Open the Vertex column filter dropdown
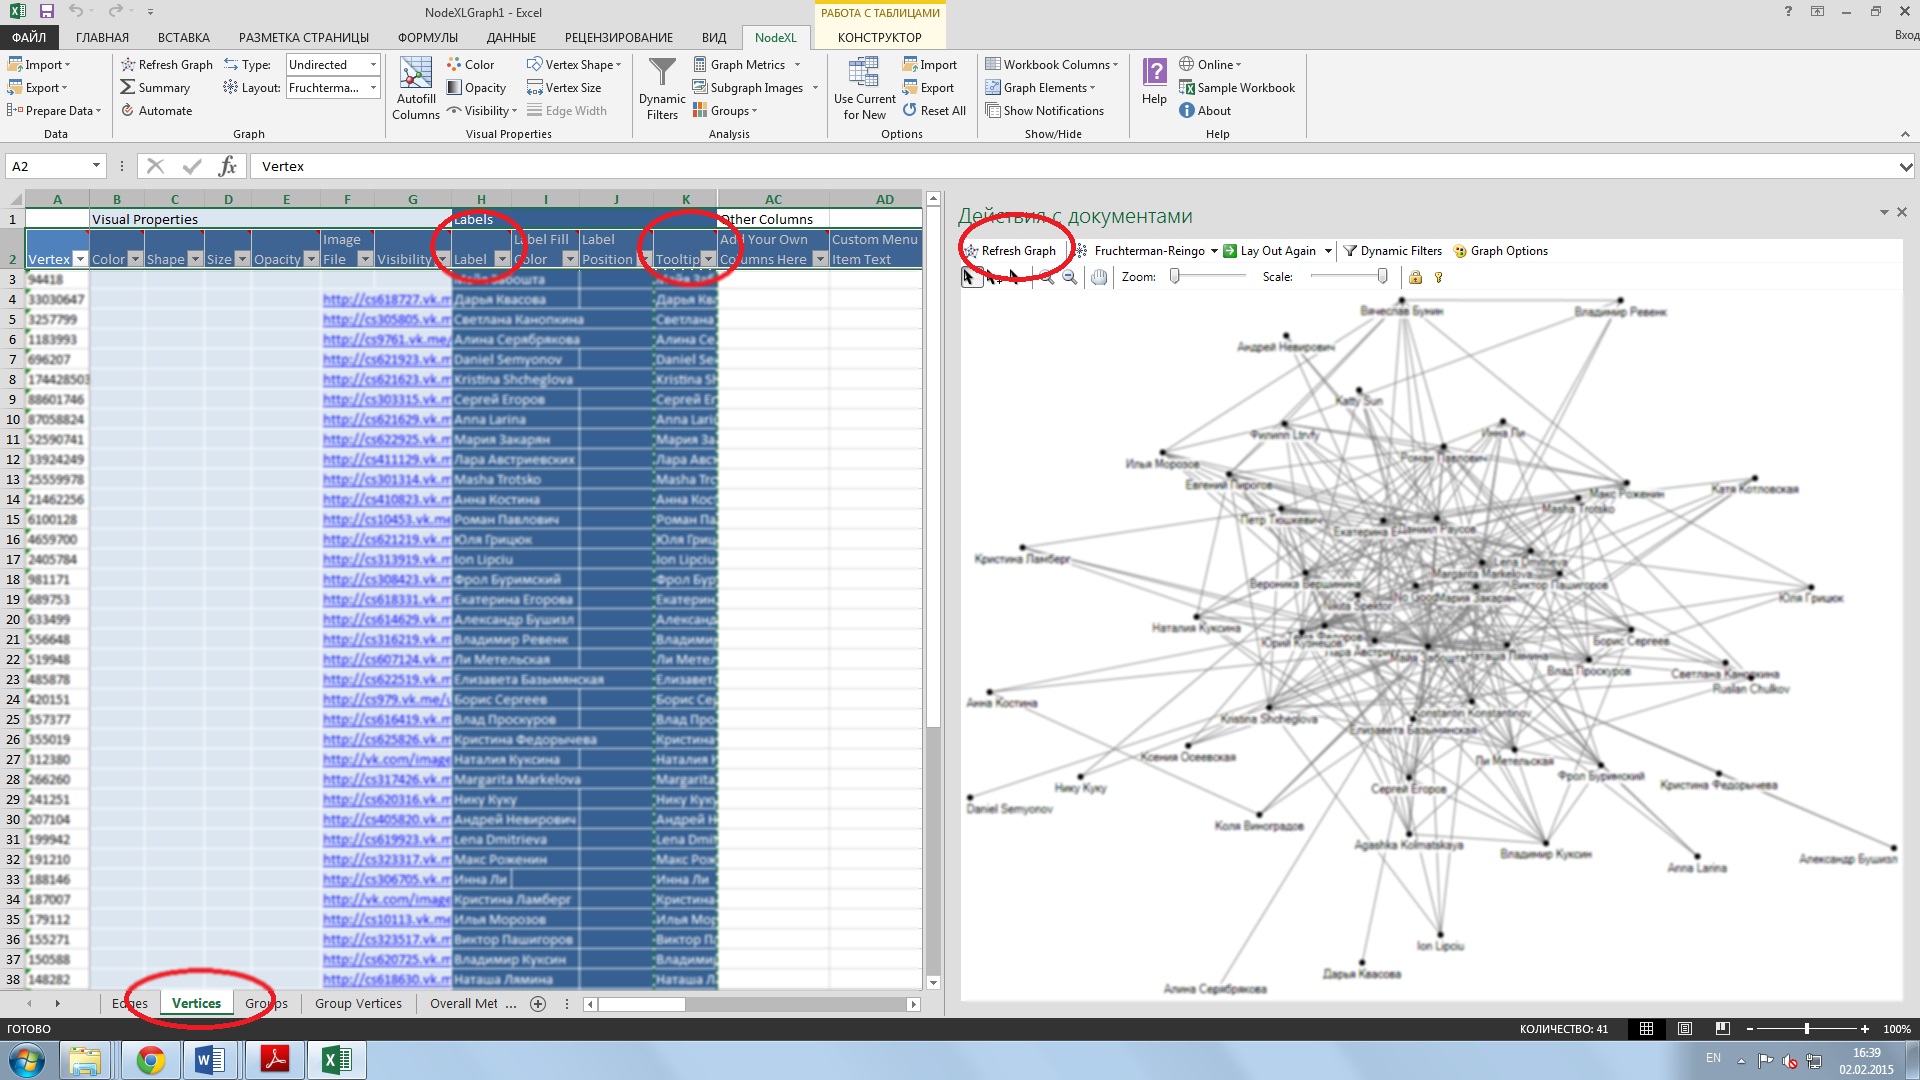This screenshot has width=1920, height=1080. point(80,259)
